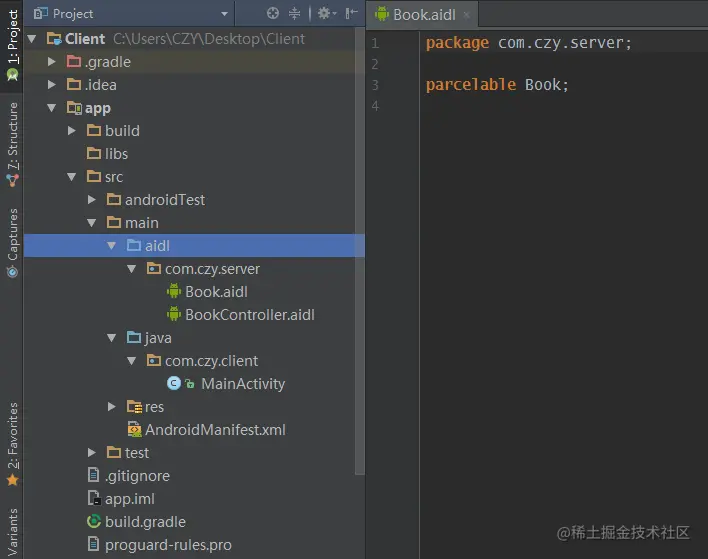Screen dimensions: 708x559
Task: Select BookController.aidl in the tree
Action: click(250, 315)
